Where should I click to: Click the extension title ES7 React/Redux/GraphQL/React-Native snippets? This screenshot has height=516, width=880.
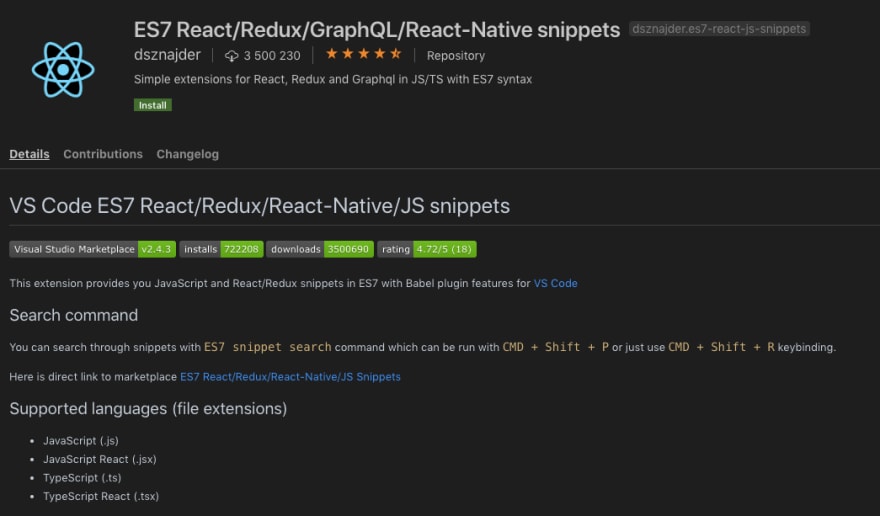(x=377, y=29)
